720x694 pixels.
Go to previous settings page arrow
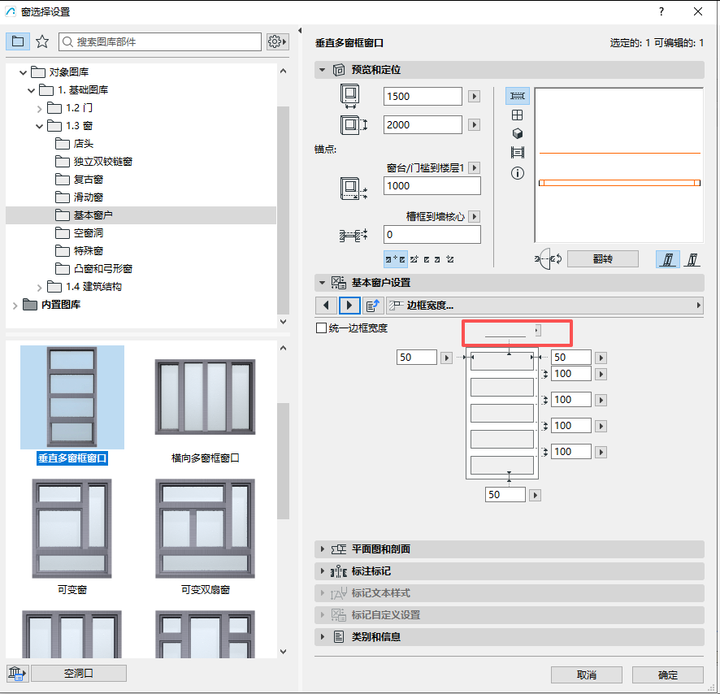(326, 305)
